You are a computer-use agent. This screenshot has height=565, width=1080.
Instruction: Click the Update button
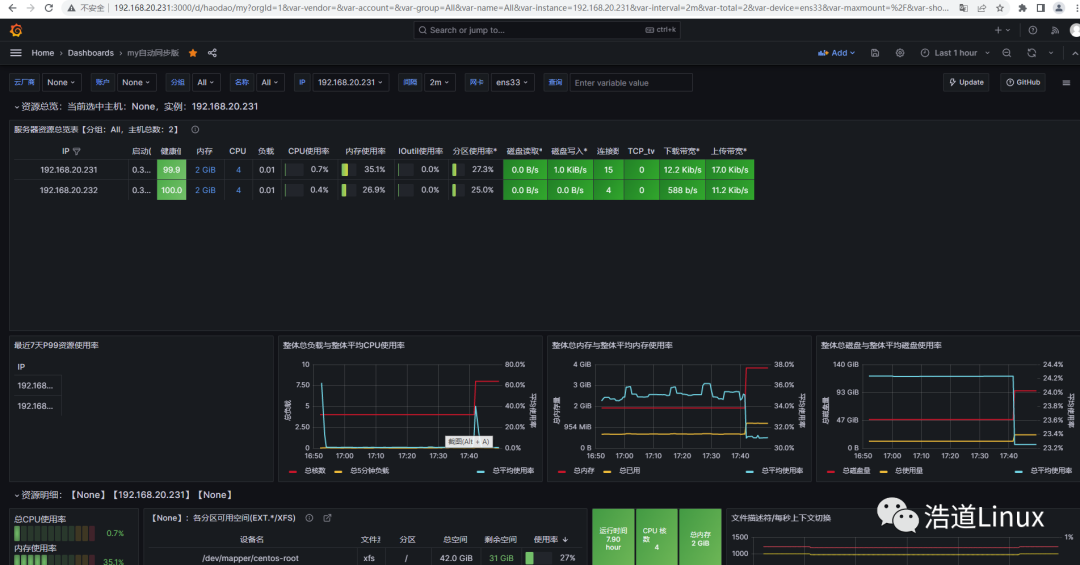pos(966,82)
